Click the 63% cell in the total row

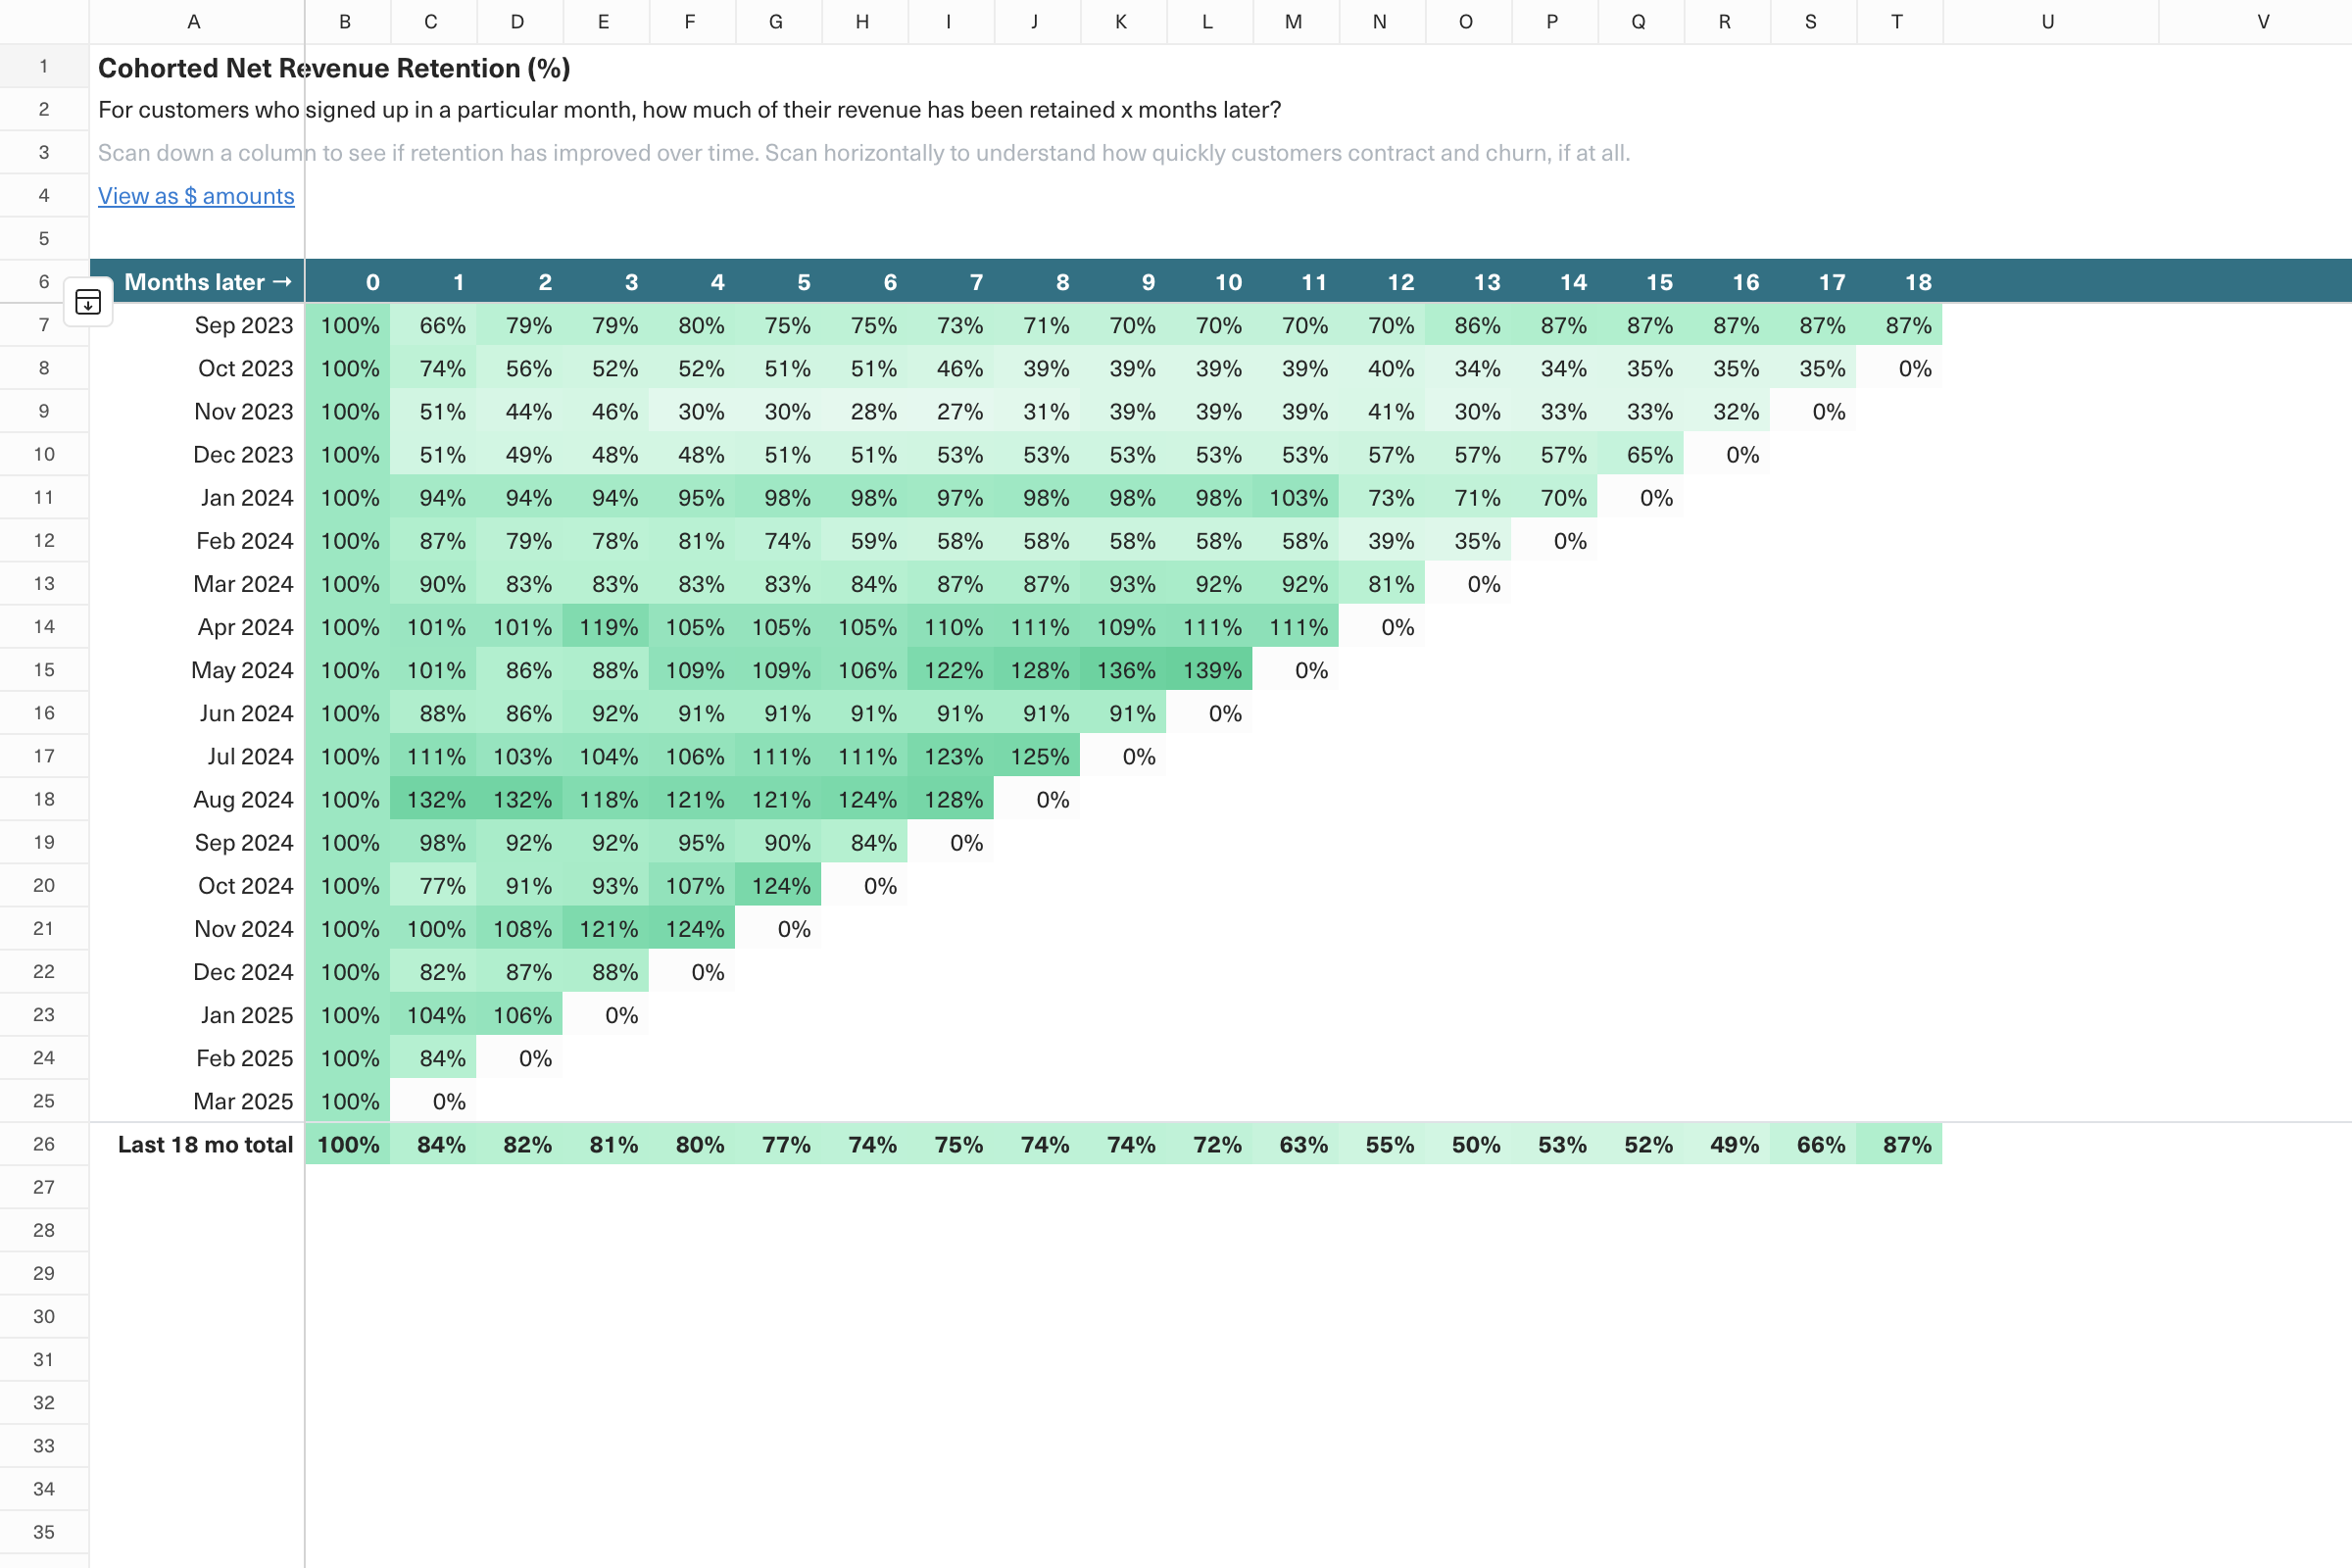pos(1297,1144)
